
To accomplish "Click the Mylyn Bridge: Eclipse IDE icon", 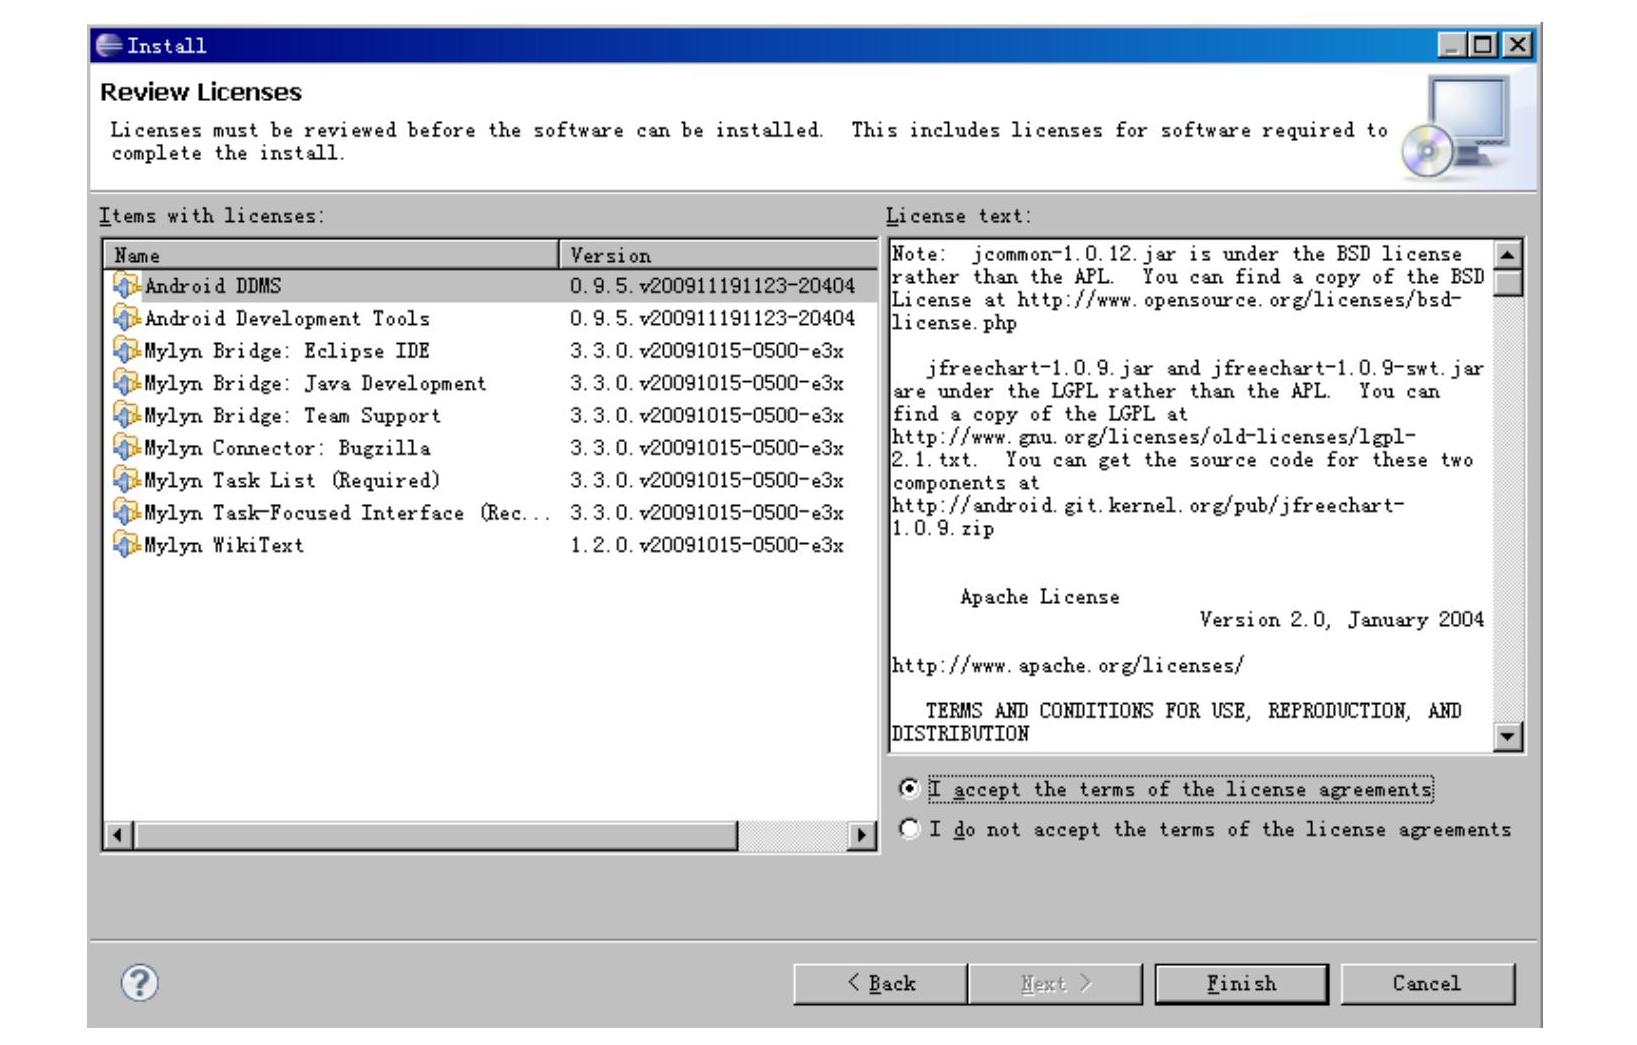I will [x=126, y=350].
